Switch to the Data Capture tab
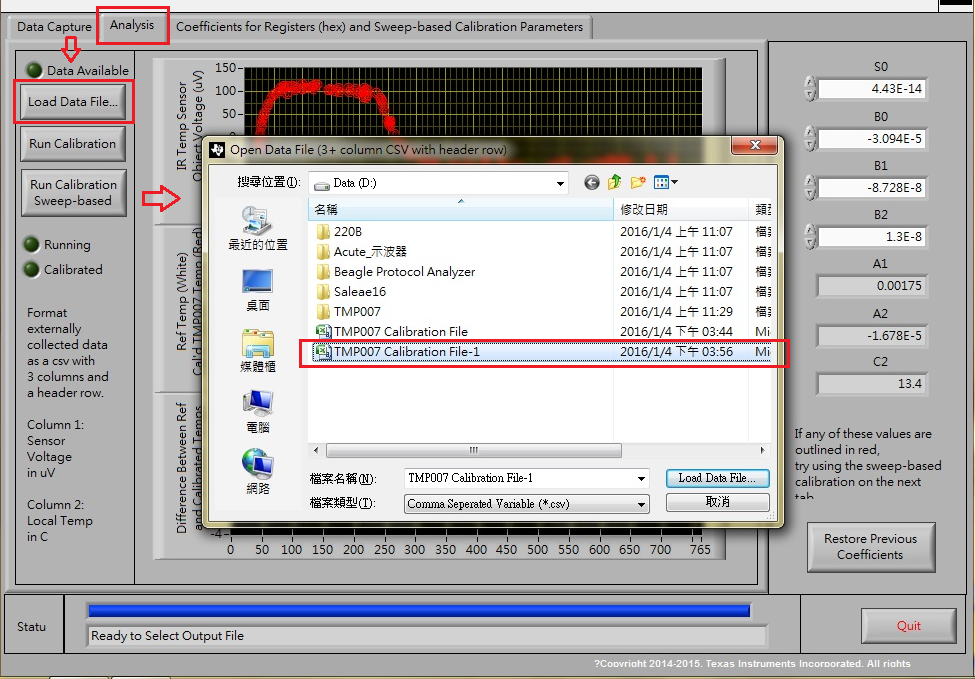This screenshot has height=679, width=975. click(x=54, y=27)
